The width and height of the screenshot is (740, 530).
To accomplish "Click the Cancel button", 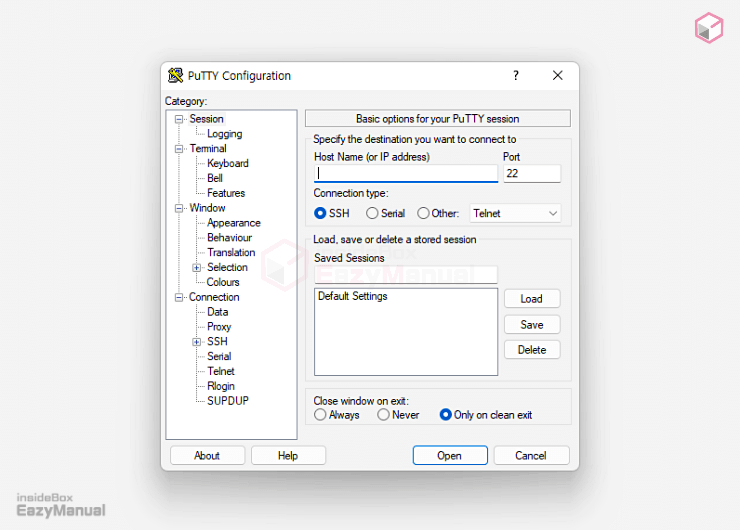I will pos(531,455).
